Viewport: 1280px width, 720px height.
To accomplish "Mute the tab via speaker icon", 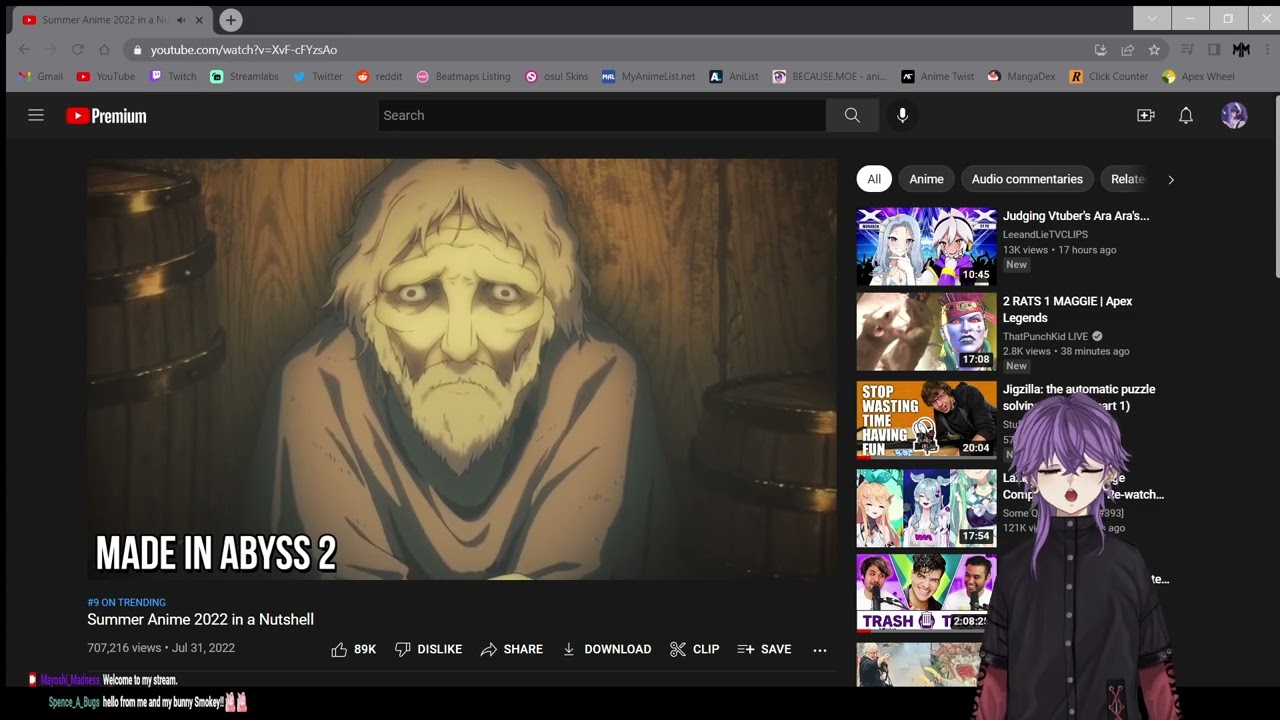I will pos(181,20).
